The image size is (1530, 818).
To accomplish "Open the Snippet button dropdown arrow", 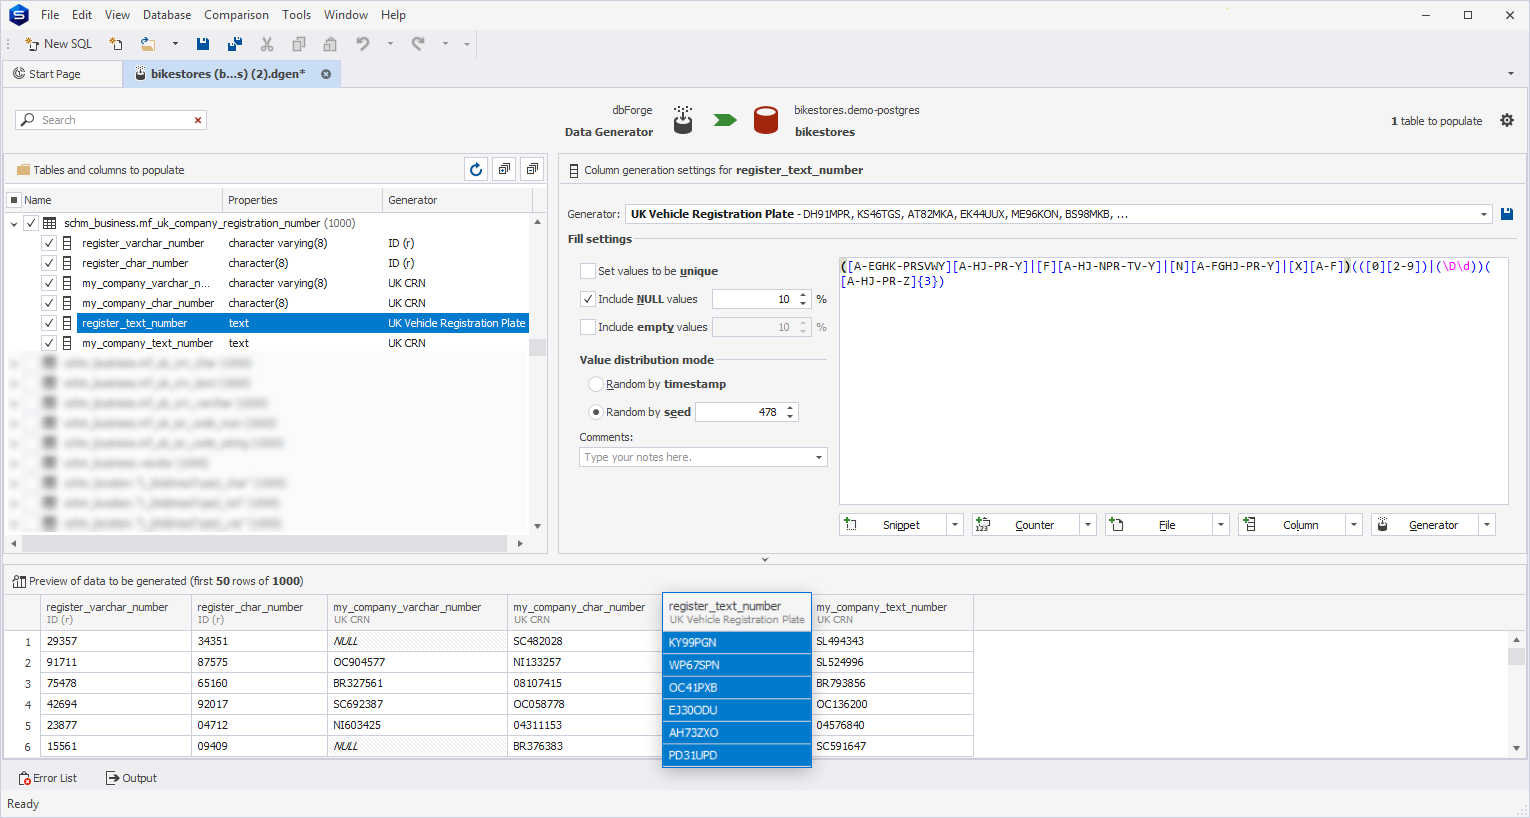I will pos(955,525).
